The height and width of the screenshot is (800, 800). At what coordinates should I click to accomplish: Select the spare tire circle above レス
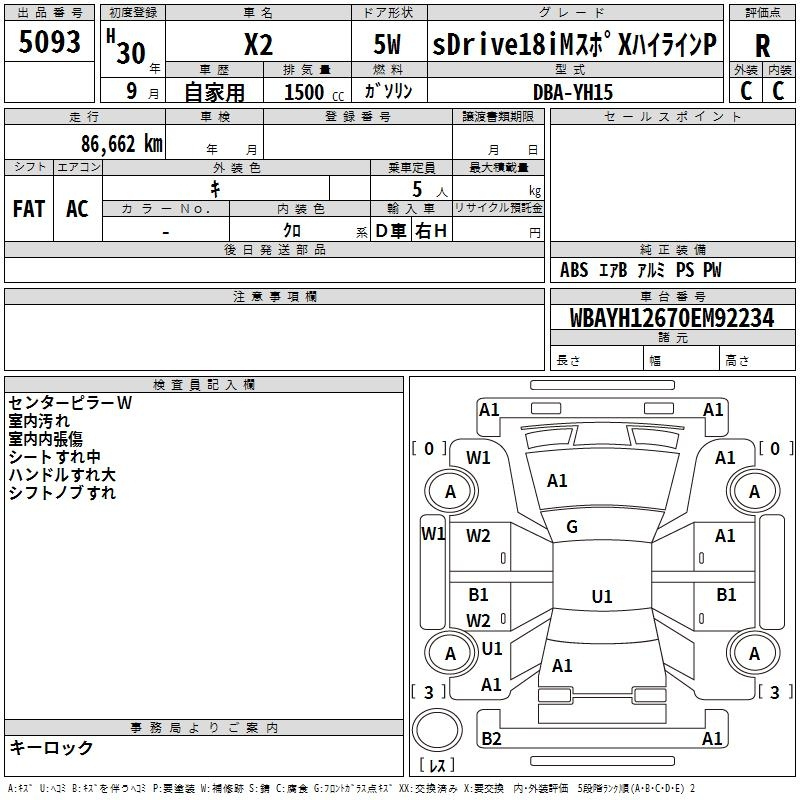[436, 732]
